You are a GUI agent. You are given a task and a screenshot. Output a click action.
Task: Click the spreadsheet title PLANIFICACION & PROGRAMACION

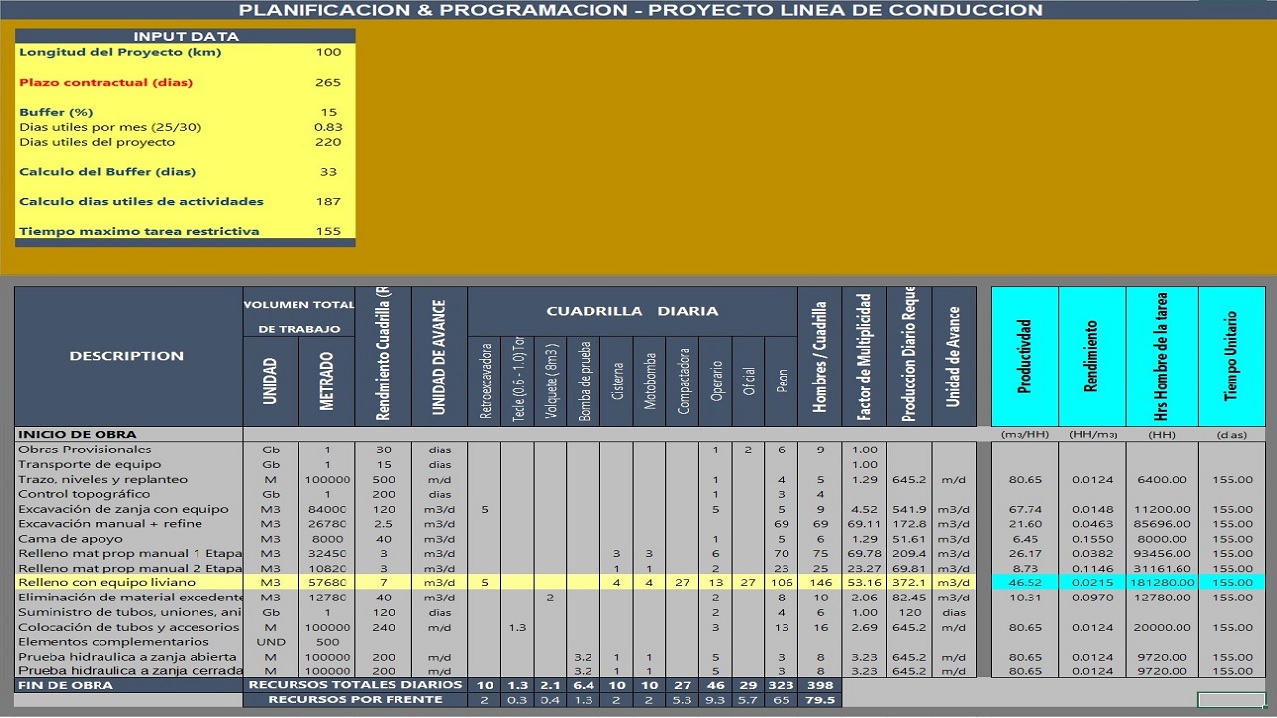[640, 10]
